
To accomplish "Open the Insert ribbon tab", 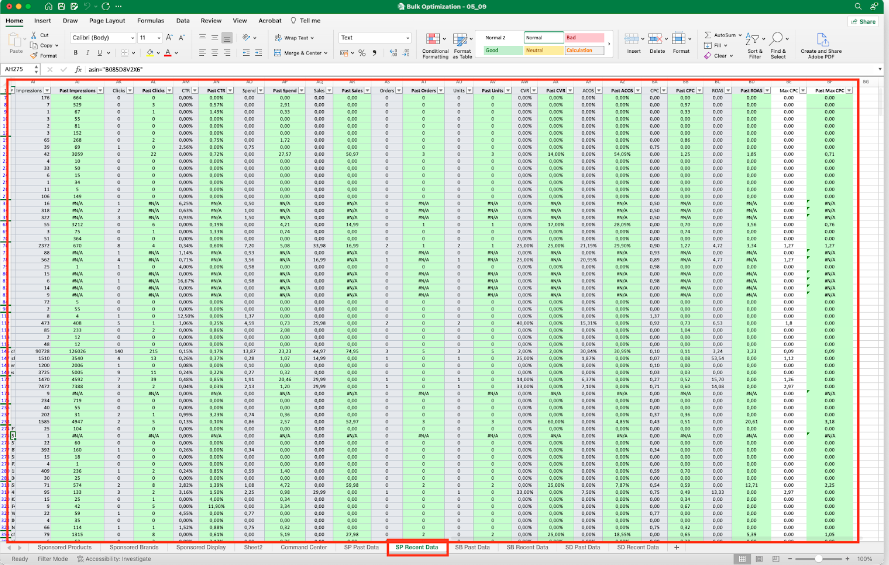I will coord(43,20).
